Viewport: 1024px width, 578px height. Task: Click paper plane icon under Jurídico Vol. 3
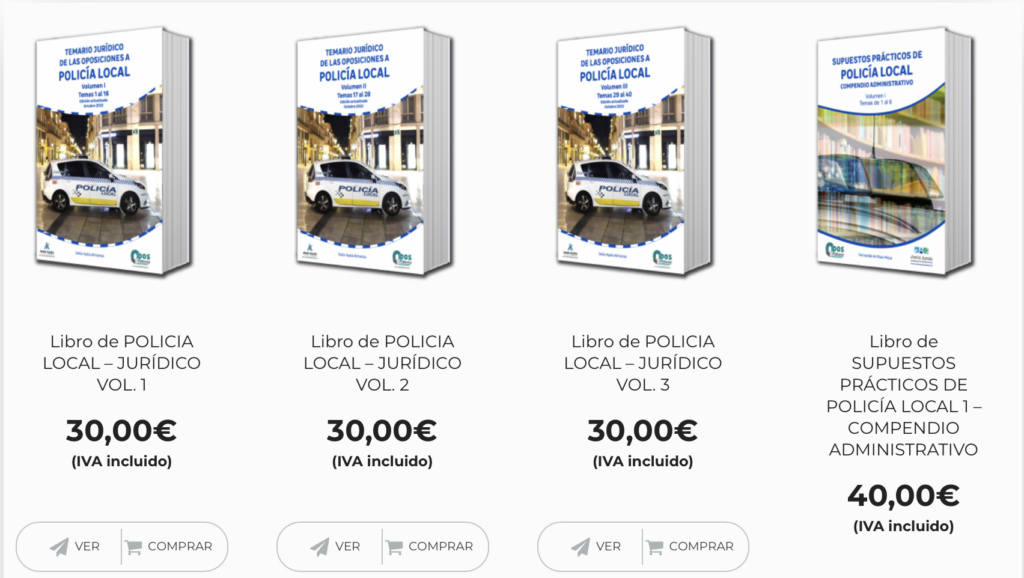tap(581, 547)
